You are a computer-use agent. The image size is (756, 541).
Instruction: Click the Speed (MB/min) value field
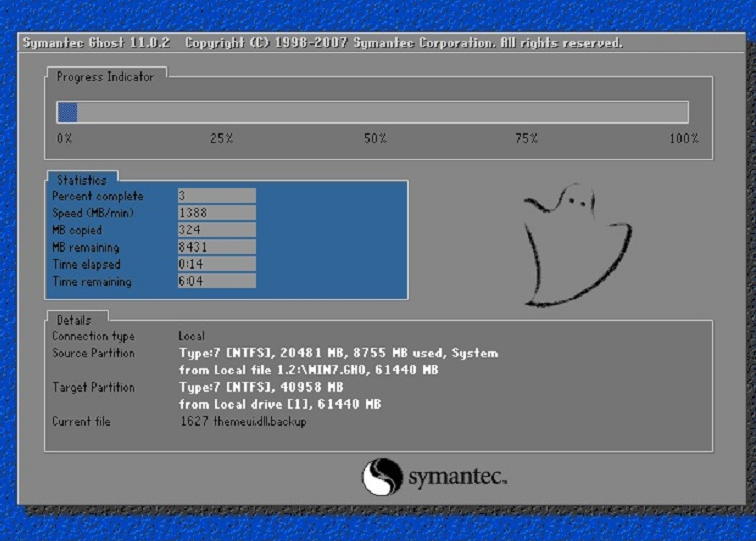pyautogui.click(x=216, y=213)
